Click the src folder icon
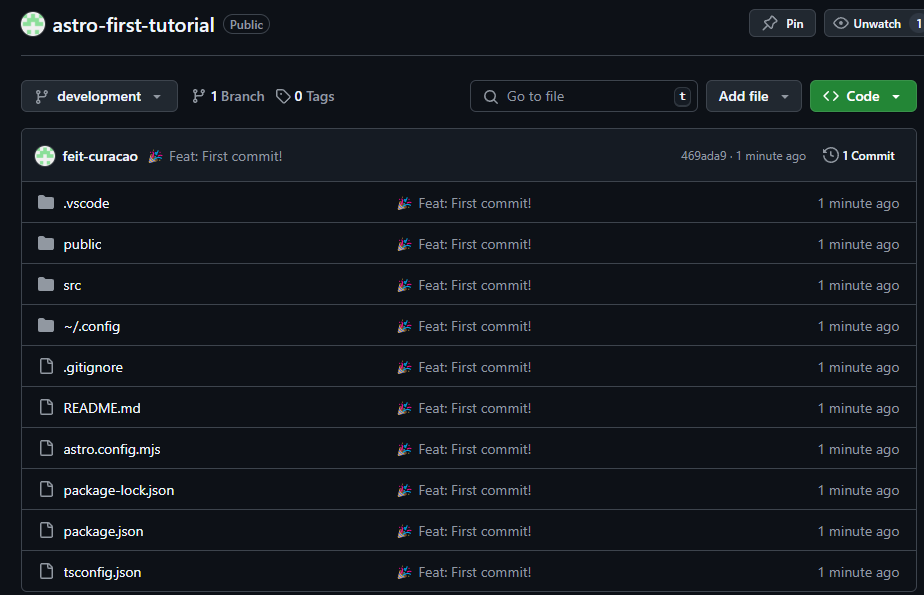Screen dimensions: 924x595 pos(45,285)
